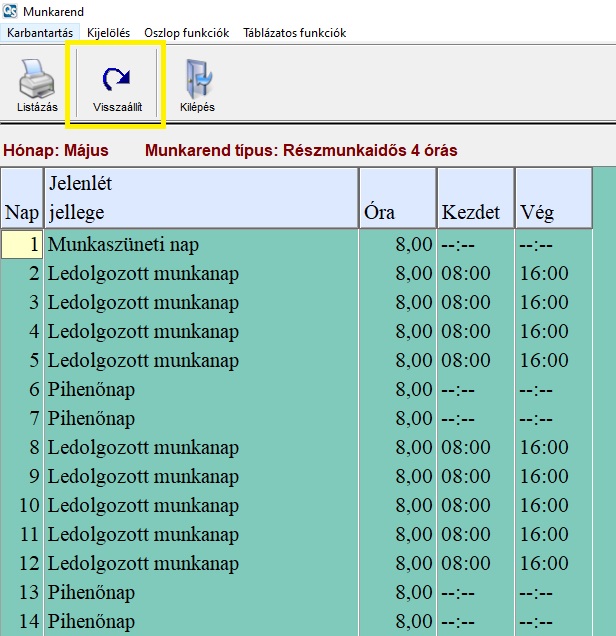Viewport: 616px width, 636px height.
Task: Click the Listázás printer icon
Action: tap(37, 80)
